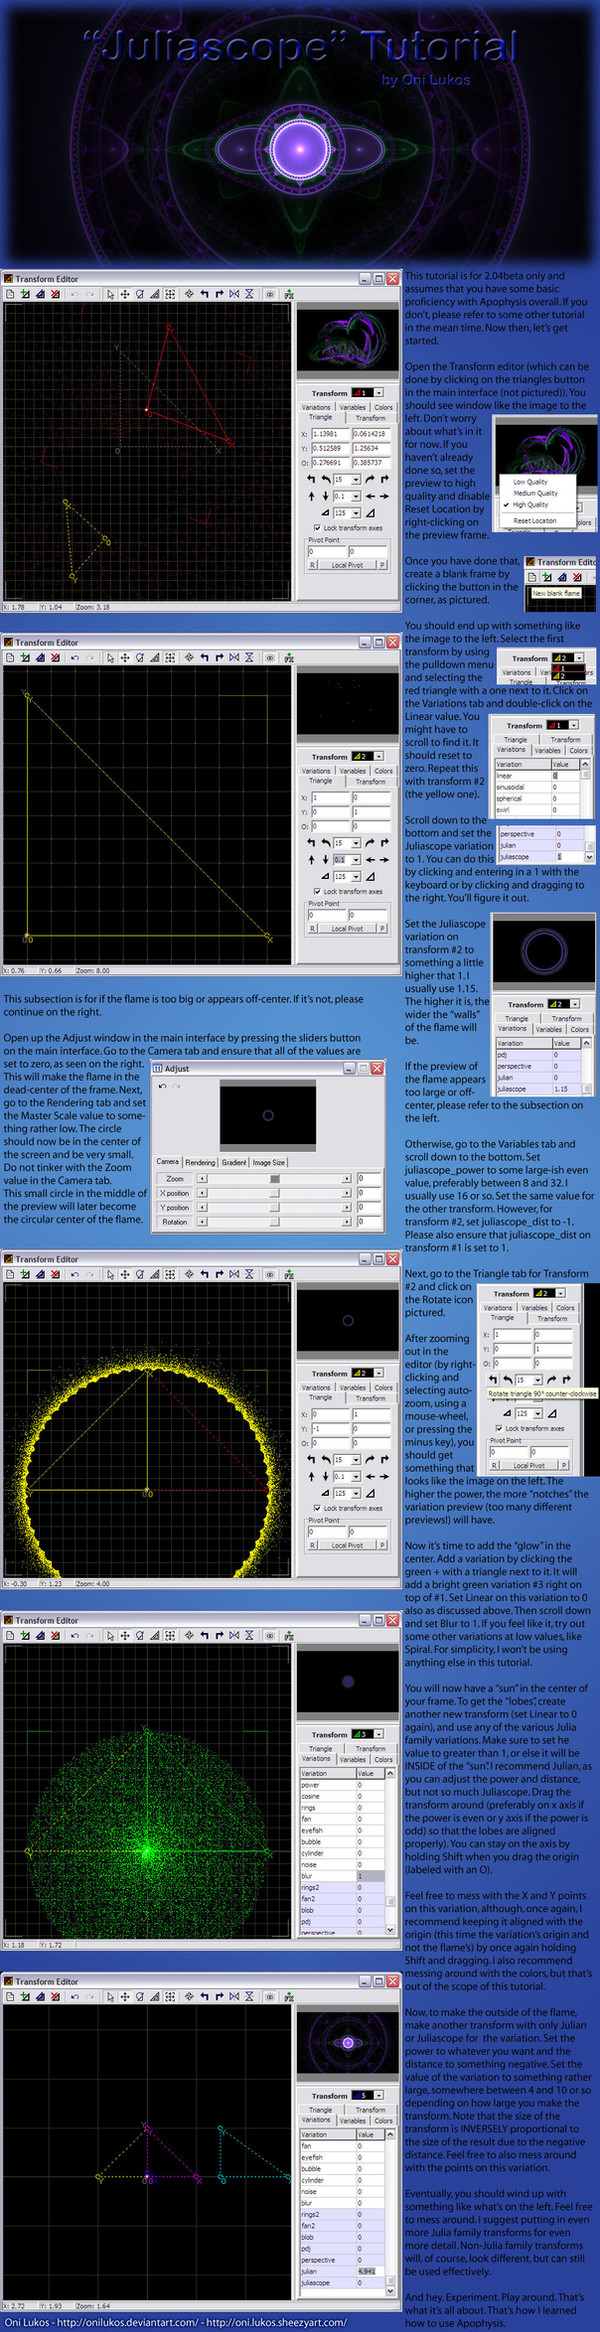Open Transform selector dropdown in yellow-circle editor

(379, 1373)
